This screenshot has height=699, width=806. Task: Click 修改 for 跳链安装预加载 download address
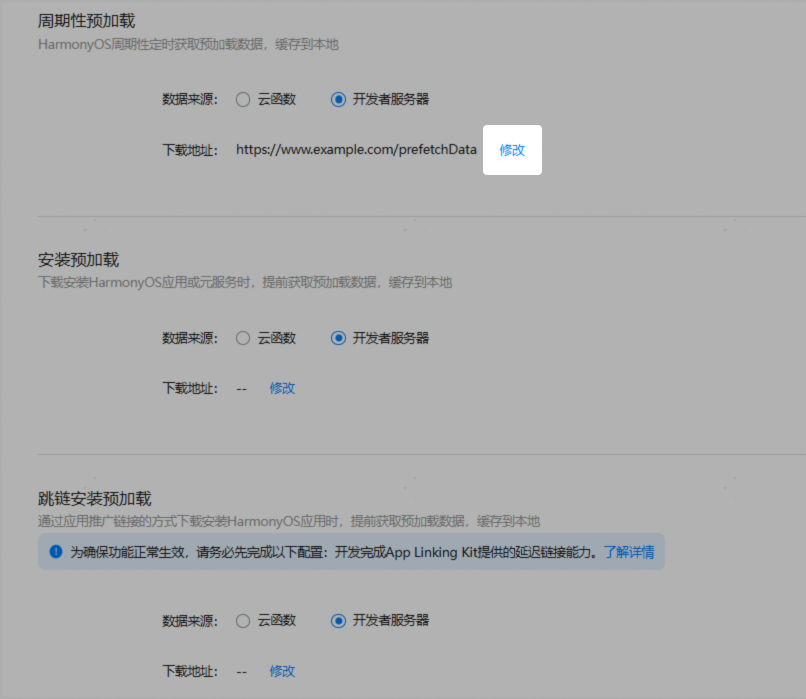(x=282, y=671)
